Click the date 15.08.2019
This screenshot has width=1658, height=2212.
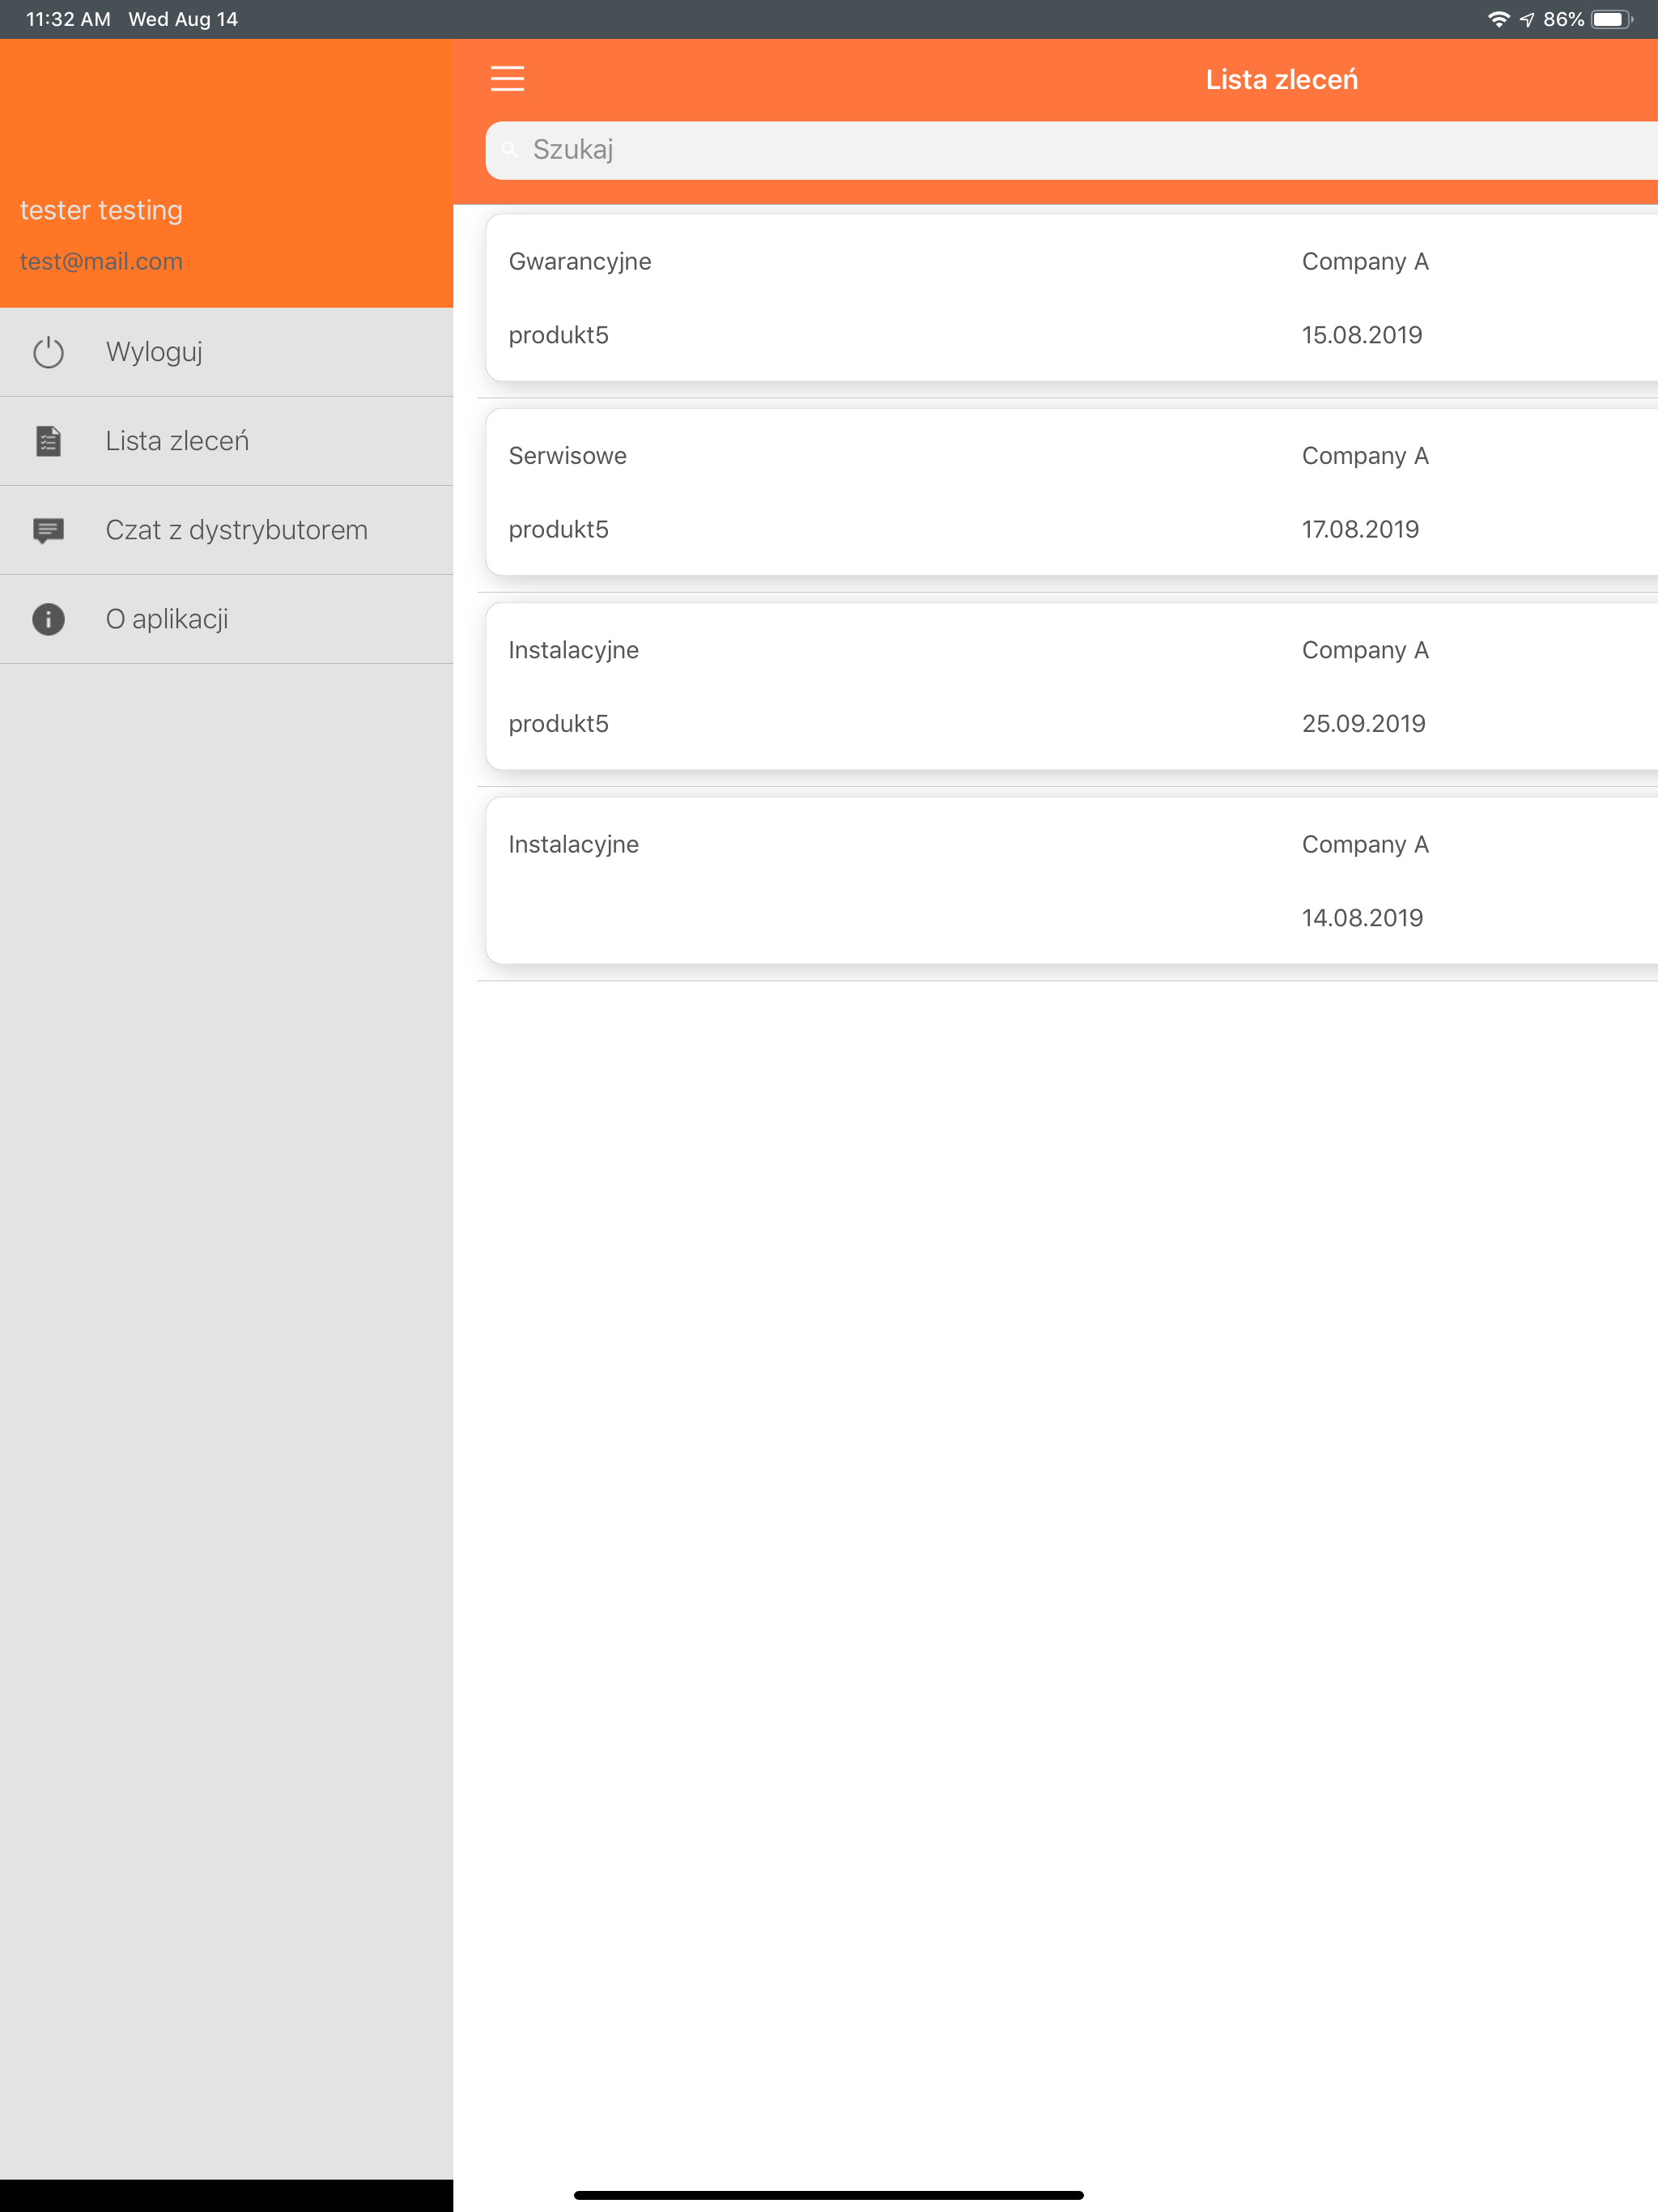click(1361, 335)
